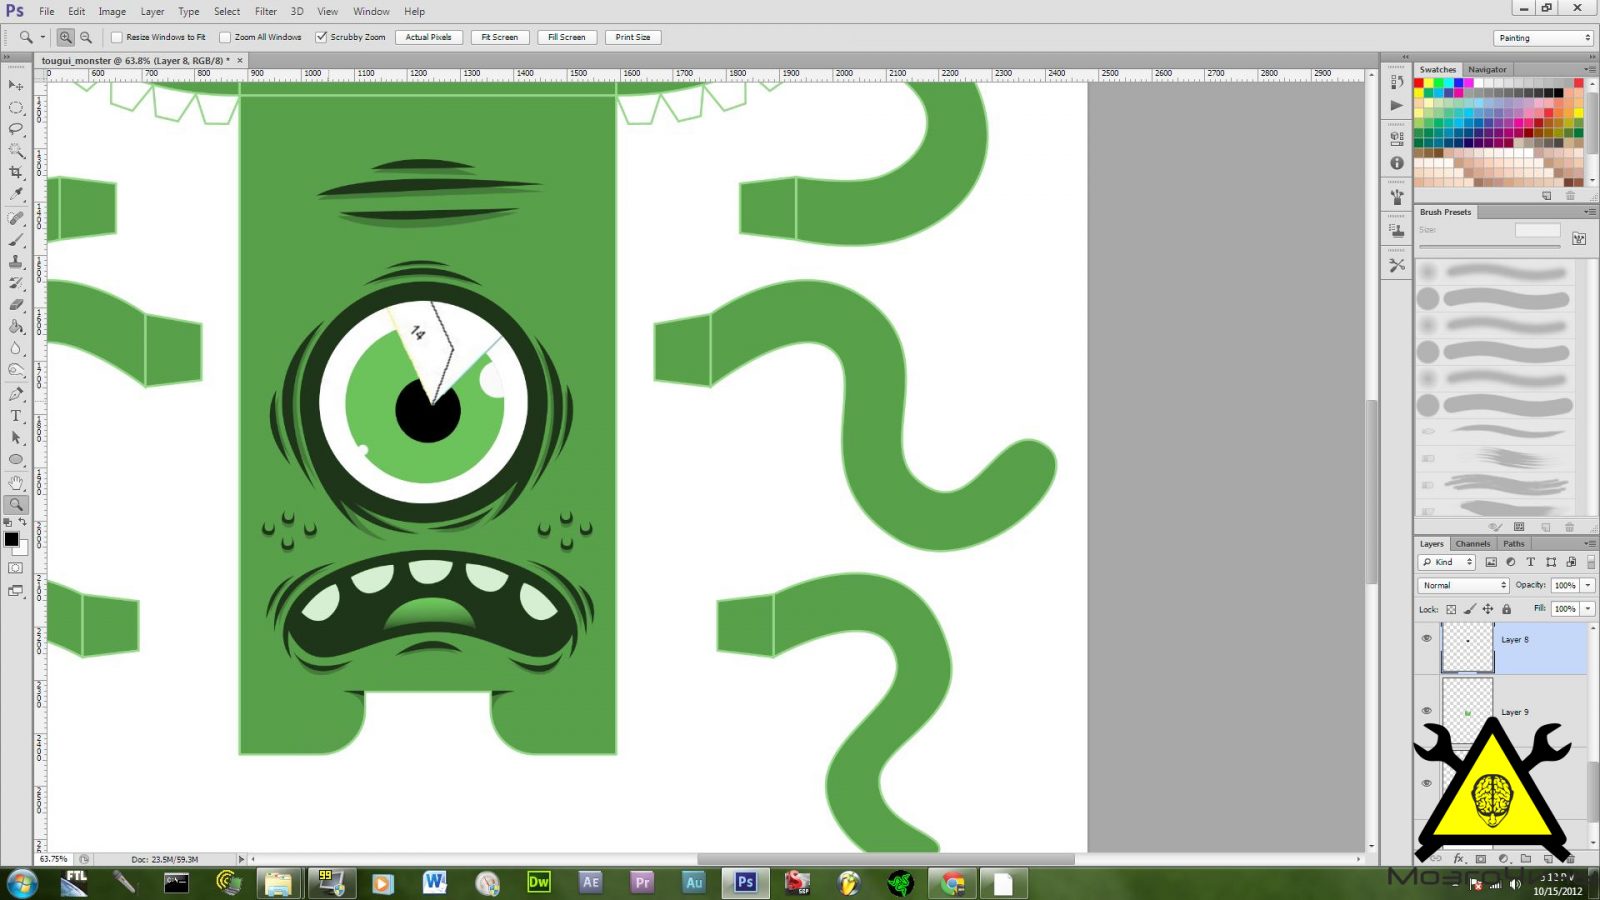Swap foreground and background colors
The image size is (1600, 900).
click(23, 522)
